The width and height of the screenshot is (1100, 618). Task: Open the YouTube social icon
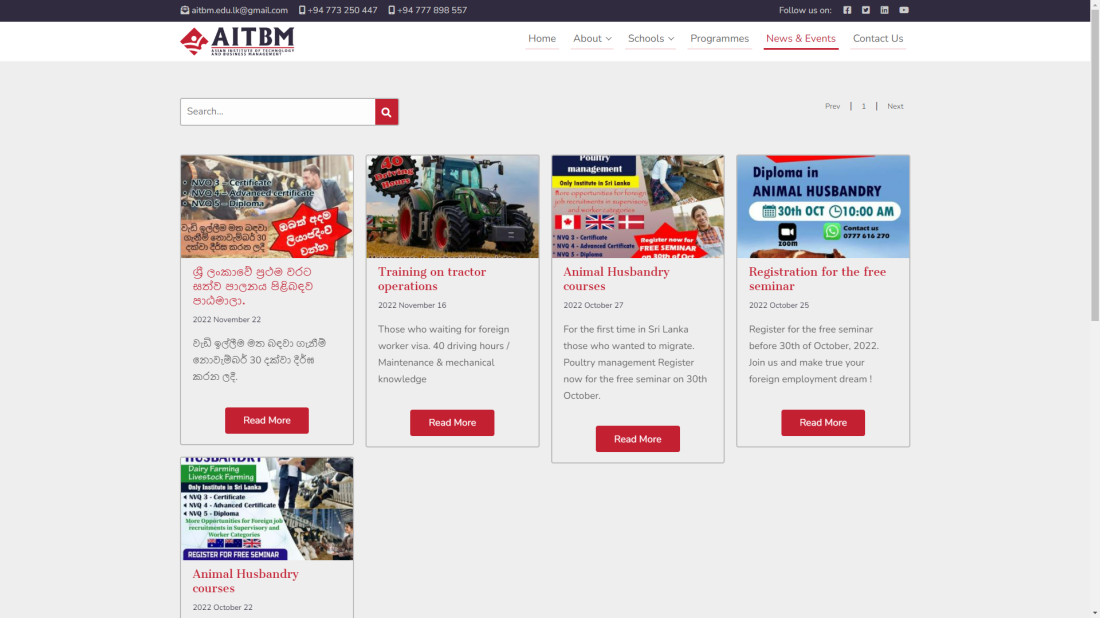click(x=904, y=10)
